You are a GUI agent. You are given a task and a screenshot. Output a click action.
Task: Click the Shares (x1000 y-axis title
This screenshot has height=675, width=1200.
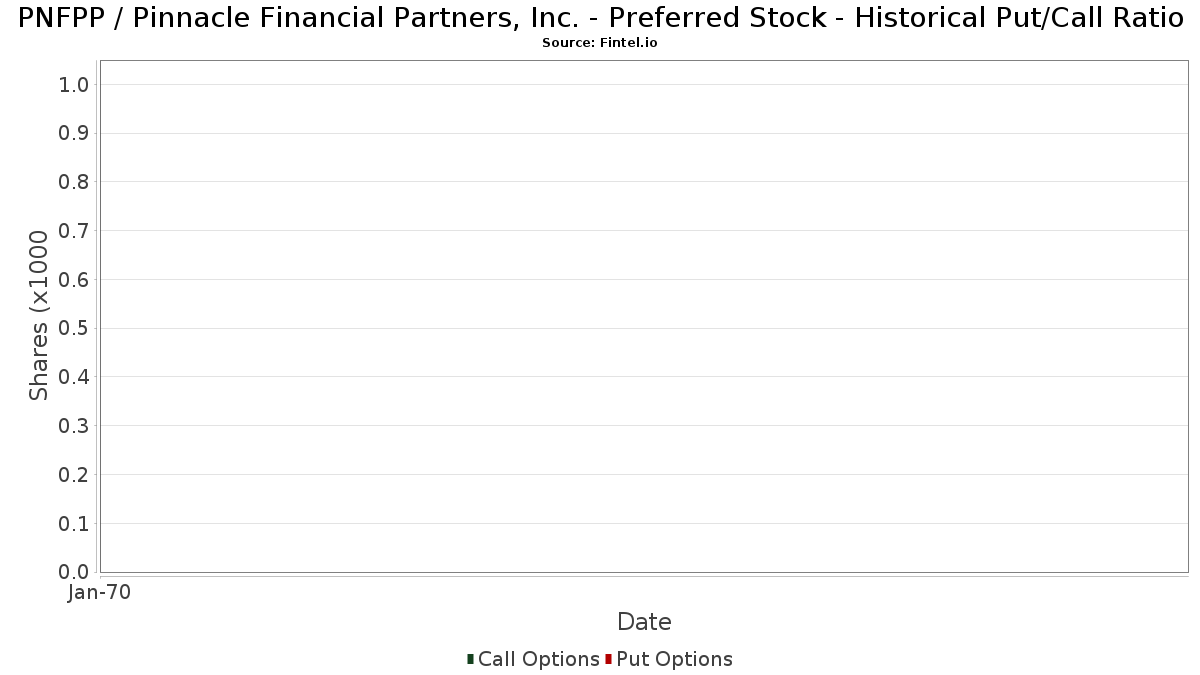pos(39,316)
